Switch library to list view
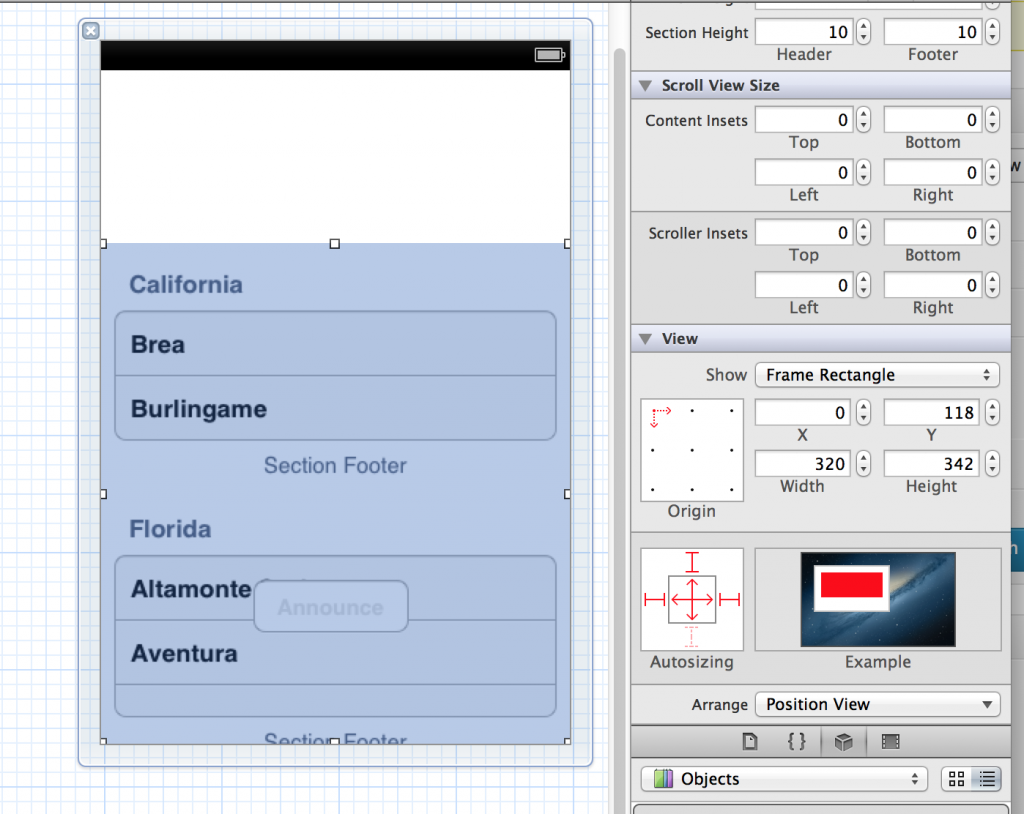 click(987, 779)
